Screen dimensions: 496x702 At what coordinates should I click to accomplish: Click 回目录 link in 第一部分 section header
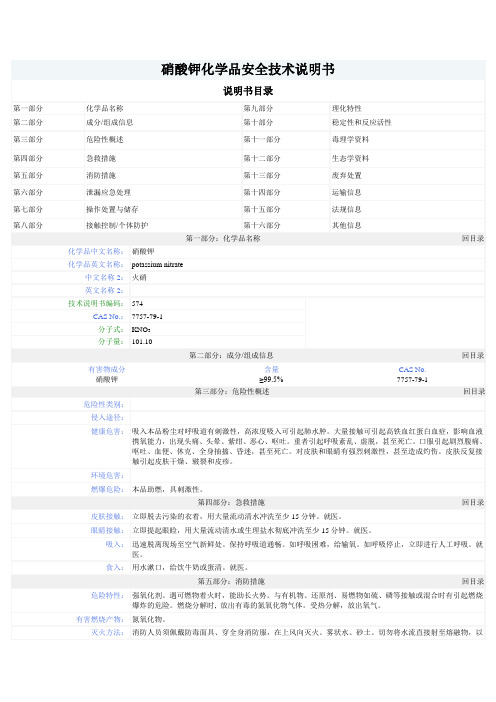coord(473,239)
